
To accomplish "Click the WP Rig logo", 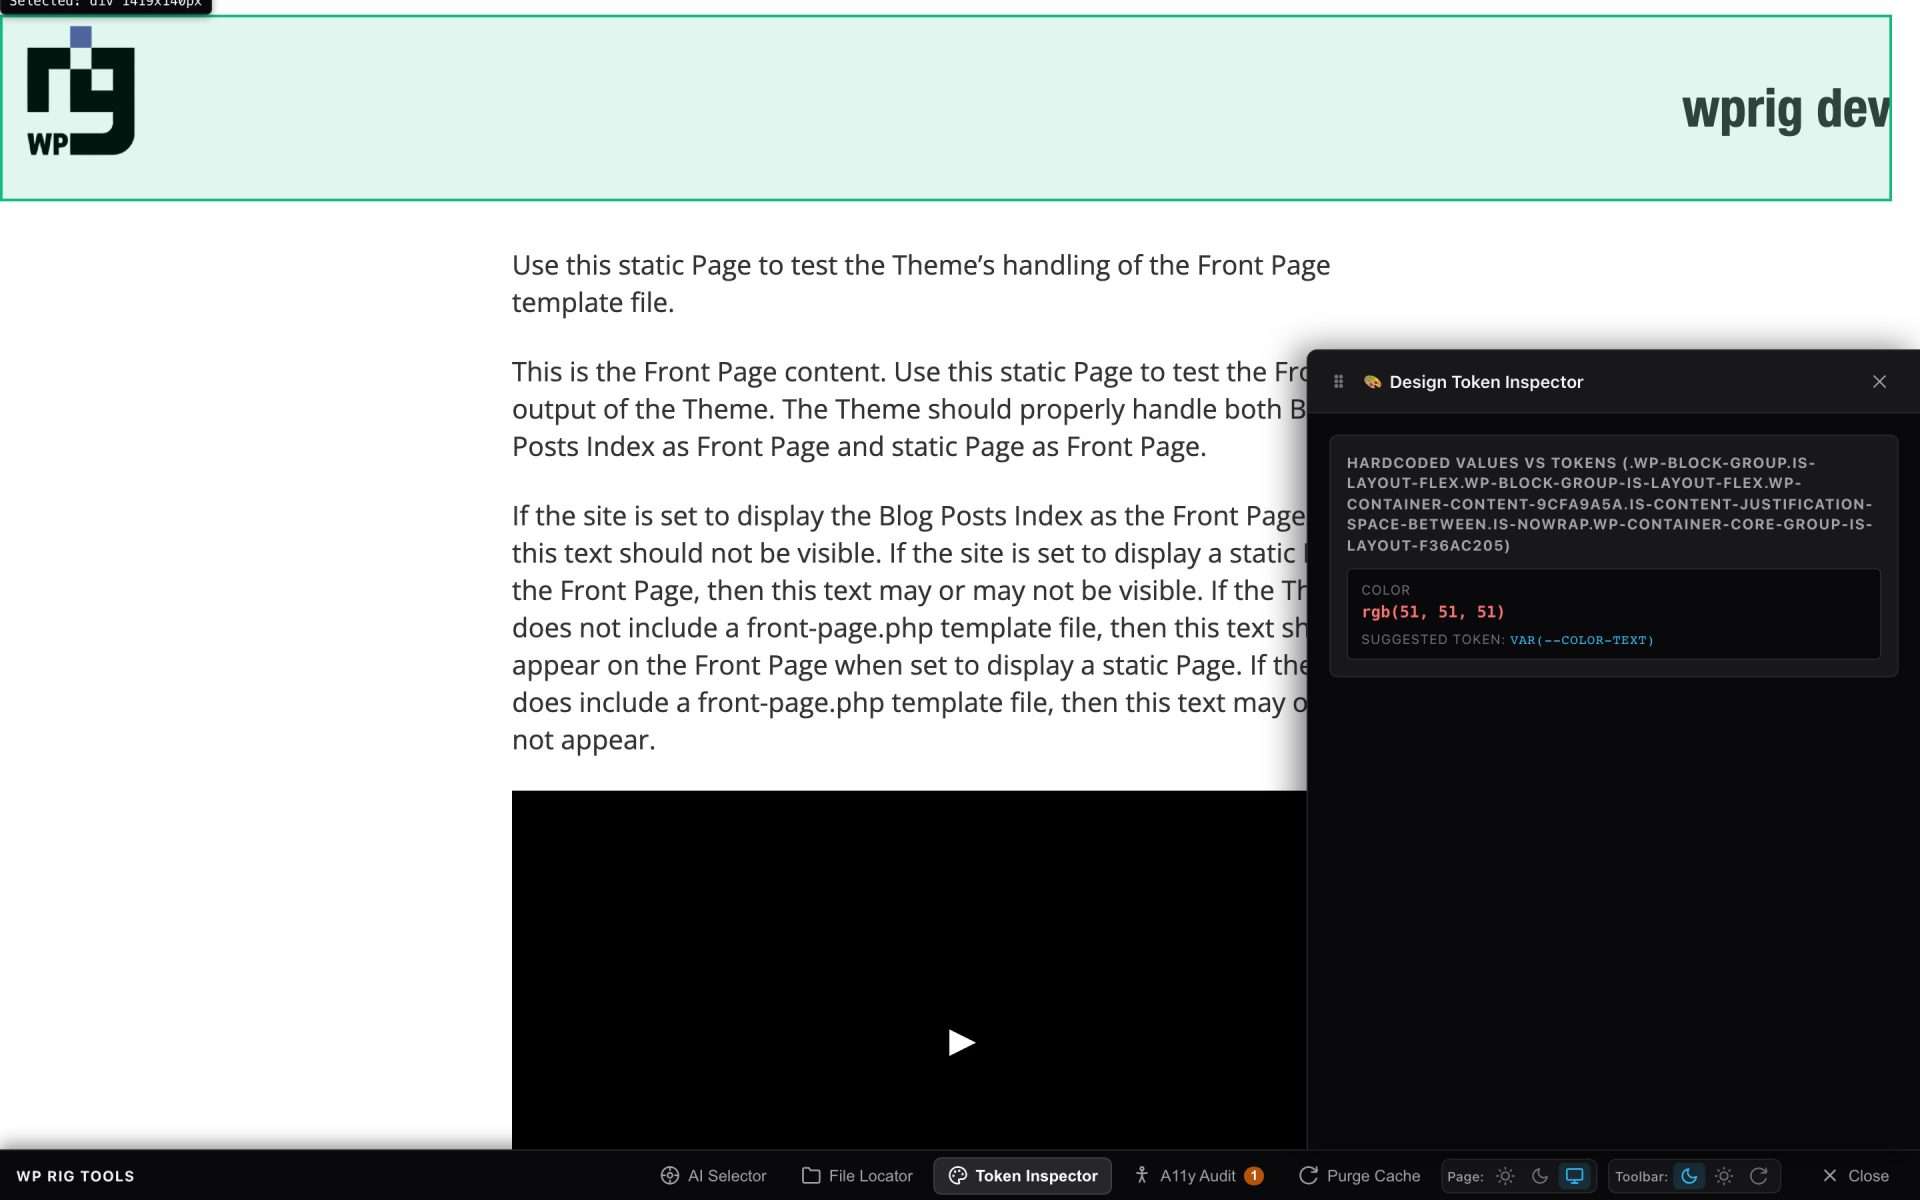I will pos(80,91).
